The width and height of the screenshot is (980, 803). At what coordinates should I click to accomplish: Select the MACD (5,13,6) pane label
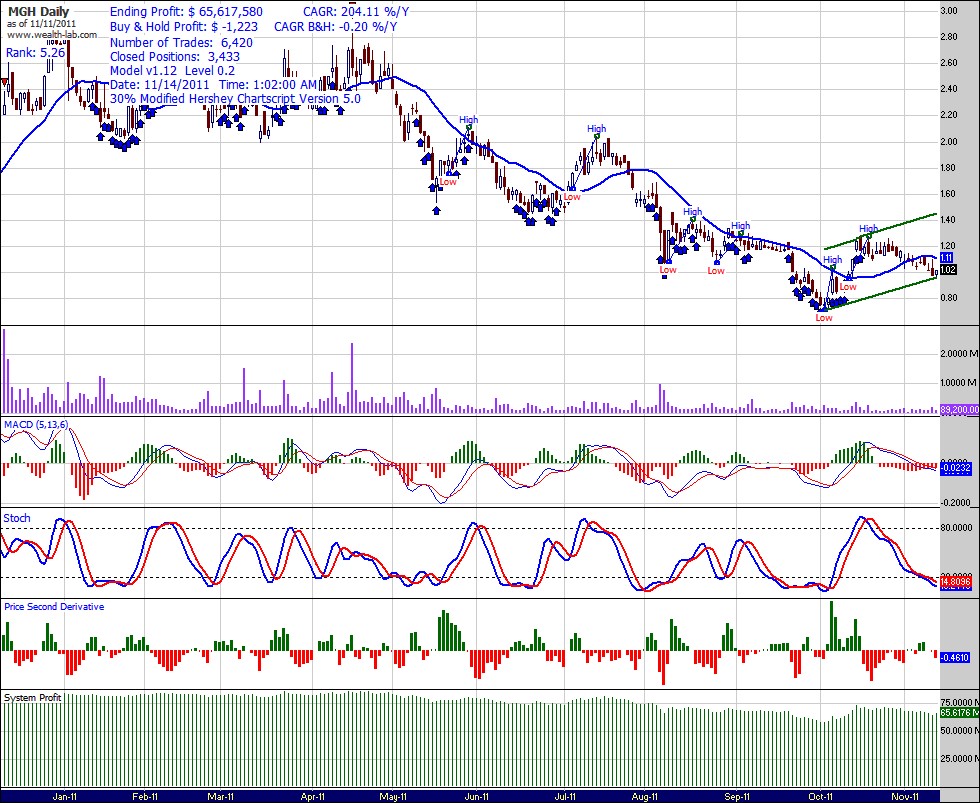coord(37,425)
